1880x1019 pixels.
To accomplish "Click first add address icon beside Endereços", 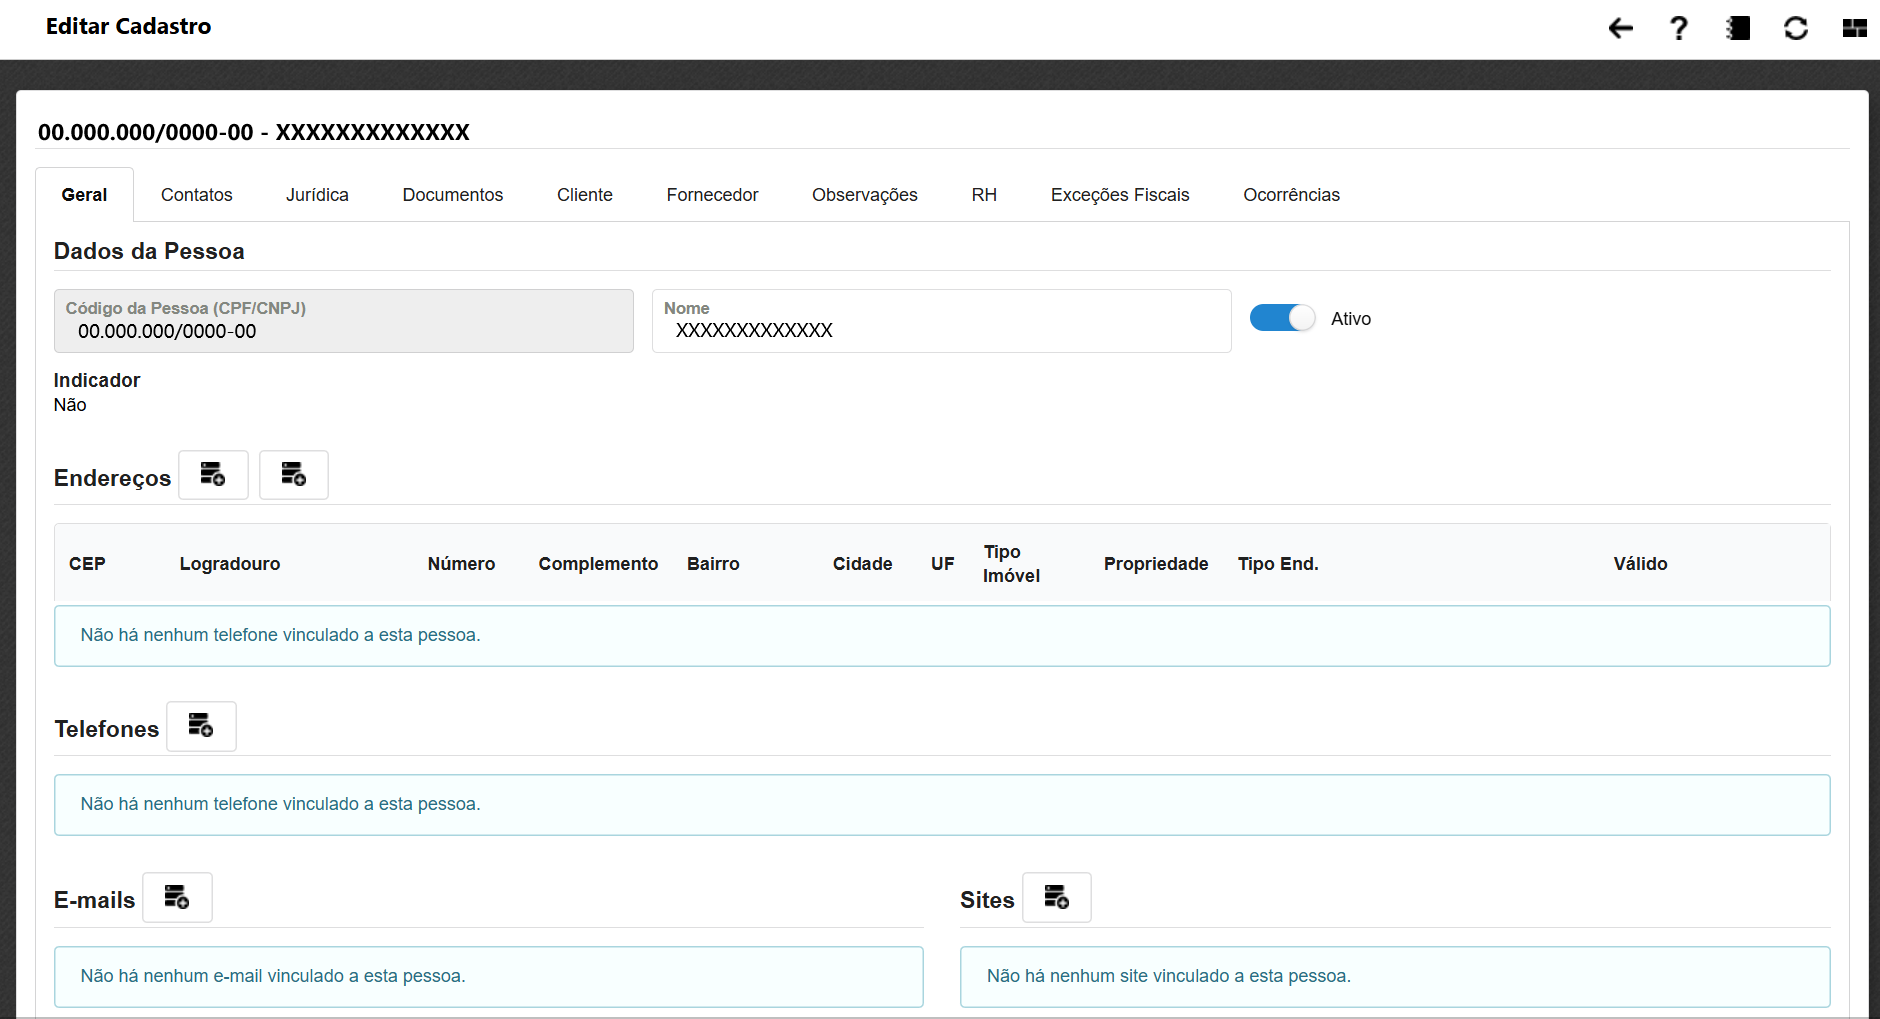I will [213, 475].
